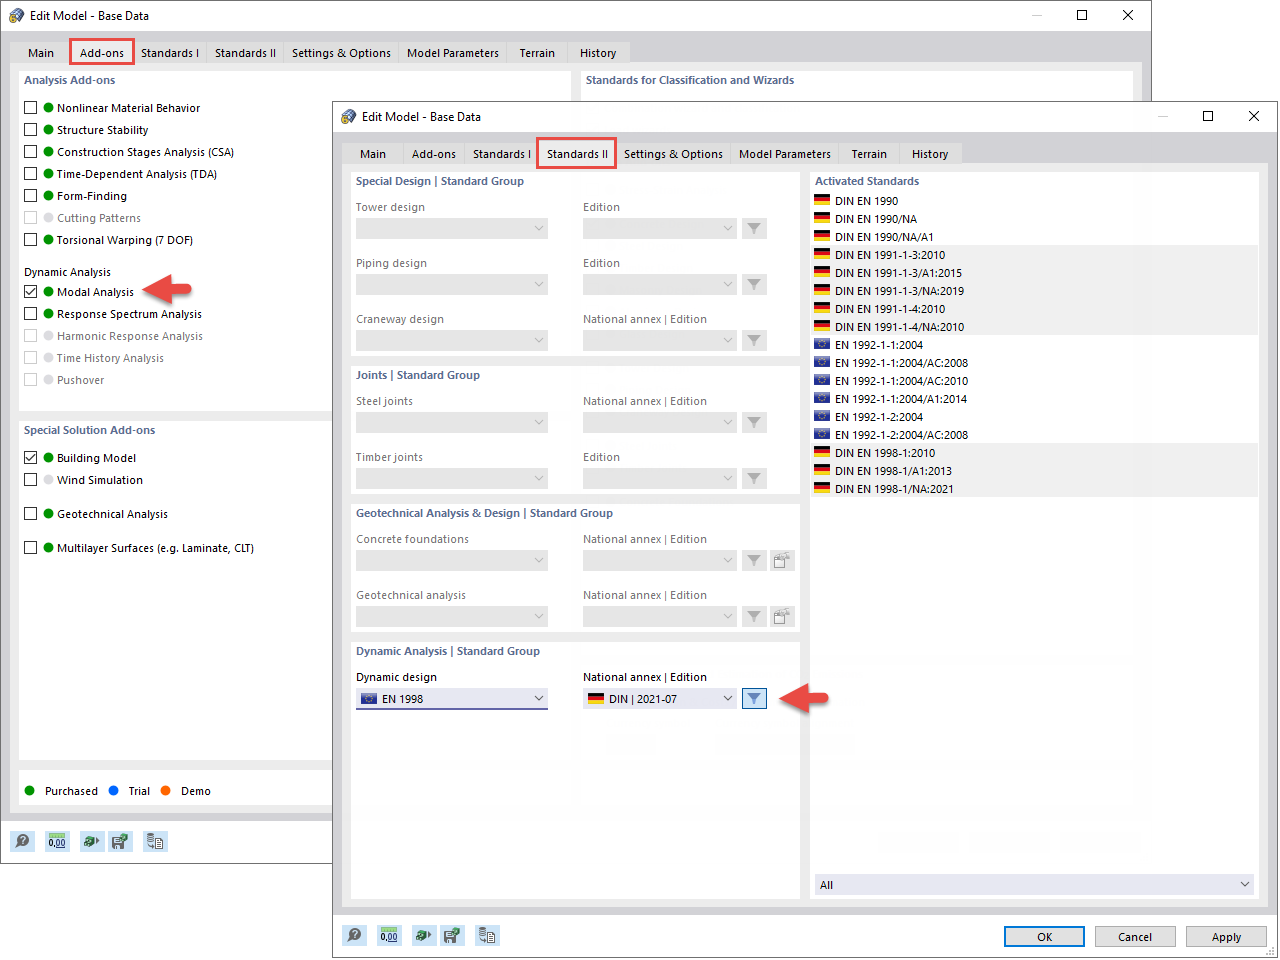
Task: Click the OK button
Action: pos(1044,937)
